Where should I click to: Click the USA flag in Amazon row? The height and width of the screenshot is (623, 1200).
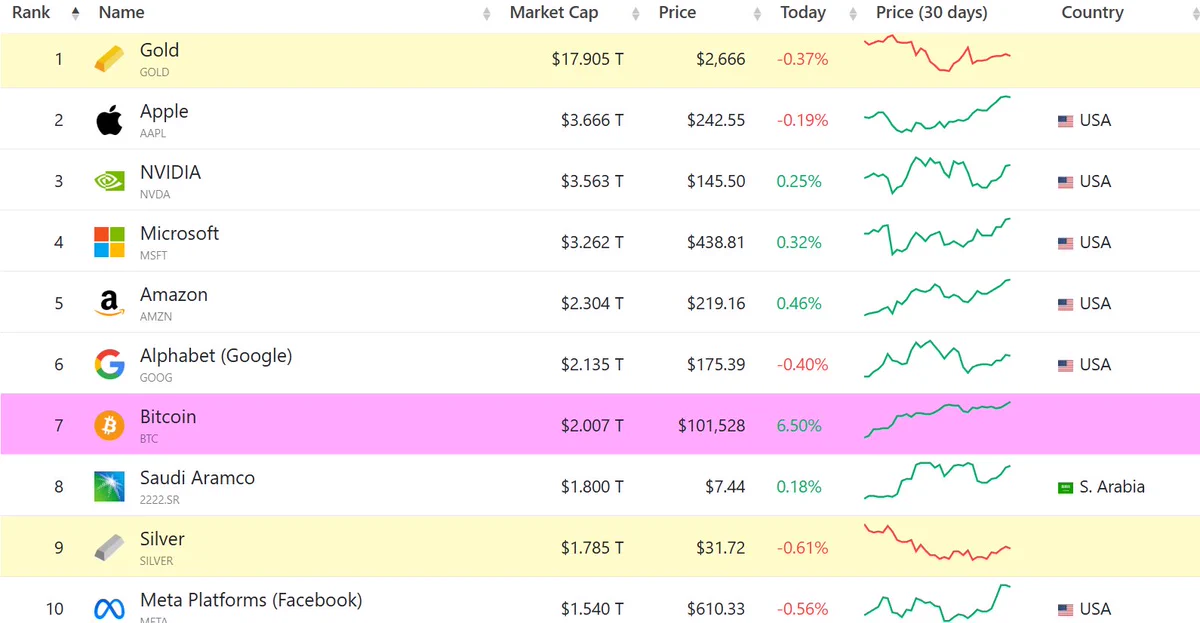pos(1066,304)
